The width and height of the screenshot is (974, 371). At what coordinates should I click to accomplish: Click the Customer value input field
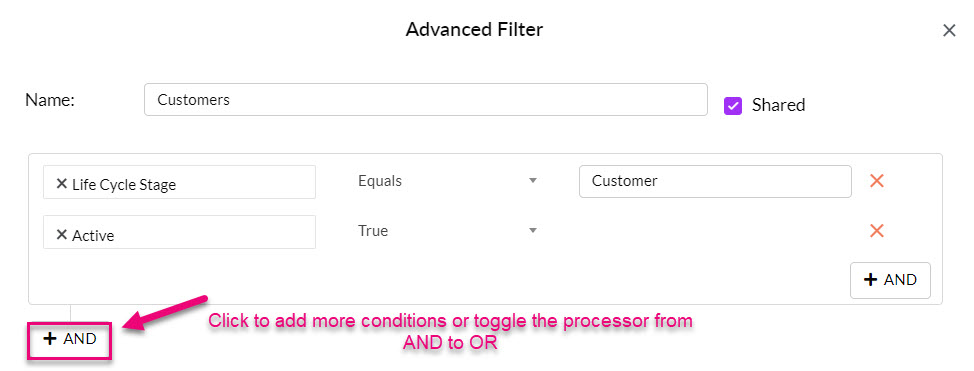coord(715,181)
